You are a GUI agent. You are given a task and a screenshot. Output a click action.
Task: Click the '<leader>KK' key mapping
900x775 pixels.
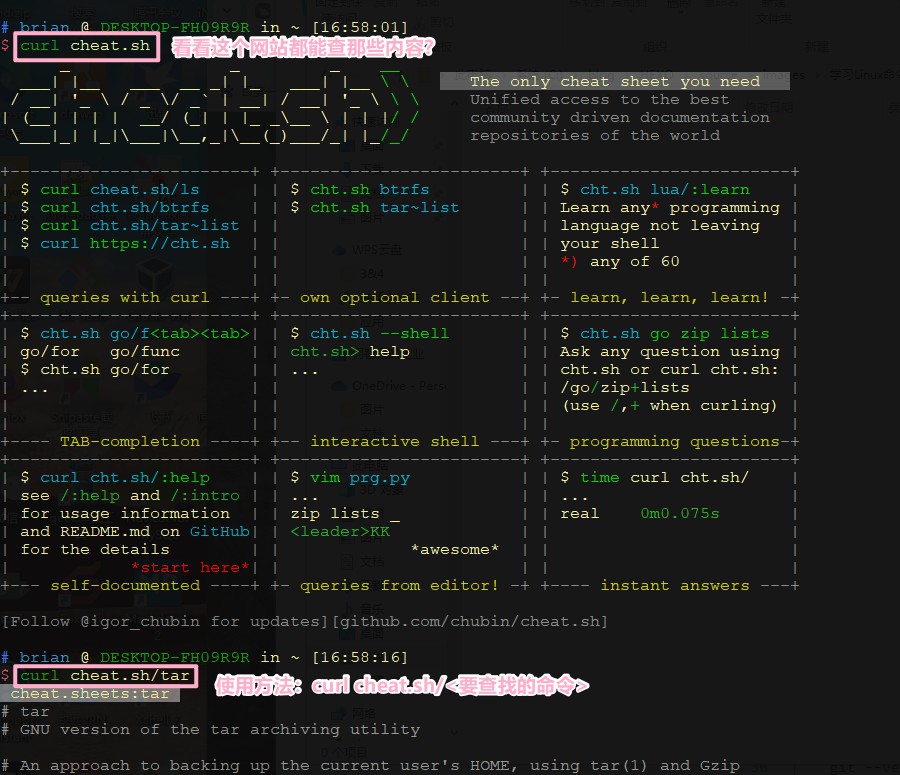click(x=340, y=532)
